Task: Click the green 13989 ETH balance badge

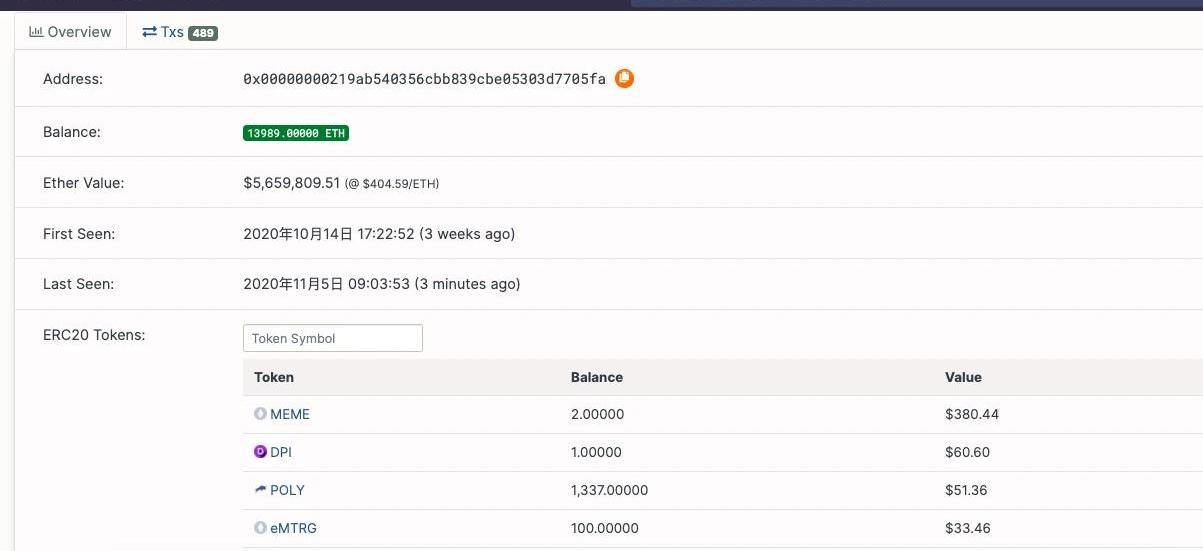Action: [296, 133]
